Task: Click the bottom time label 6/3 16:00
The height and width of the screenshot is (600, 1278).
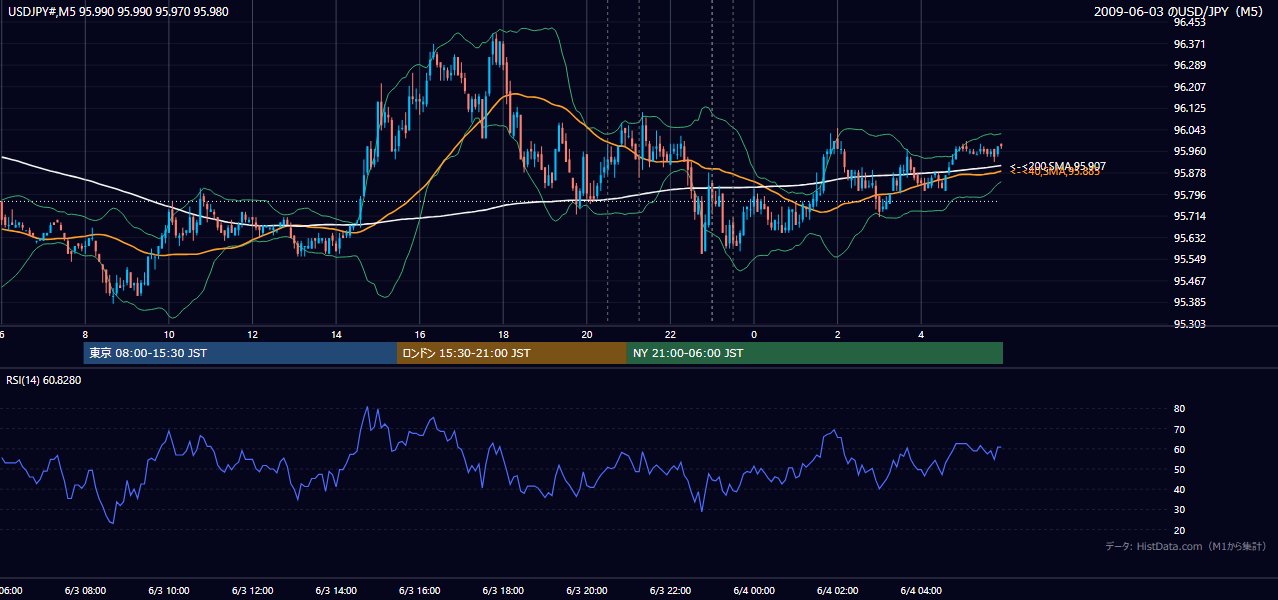Action: click(420, 591)
